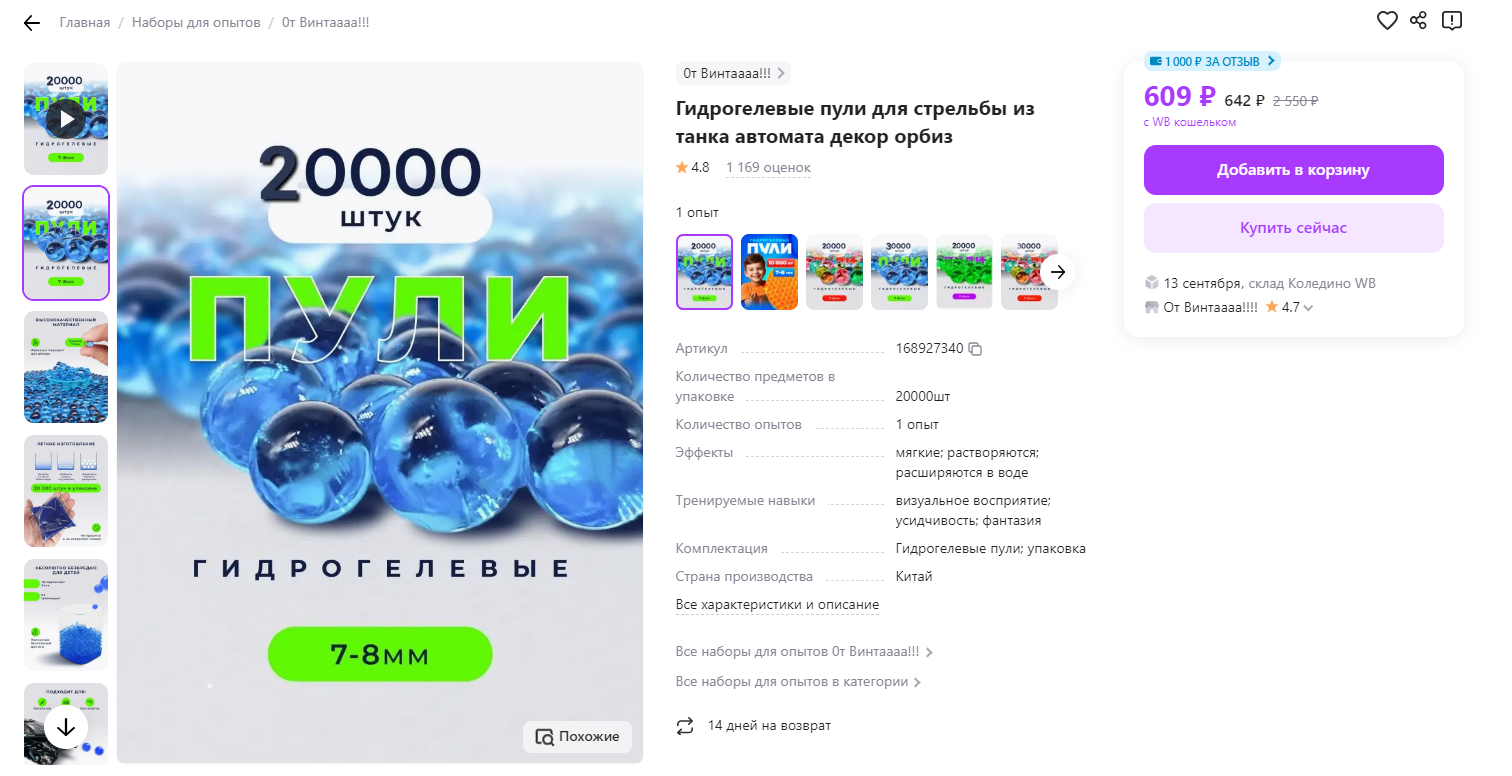
Task: Copy article number 168927340
Action: [975, 349]
